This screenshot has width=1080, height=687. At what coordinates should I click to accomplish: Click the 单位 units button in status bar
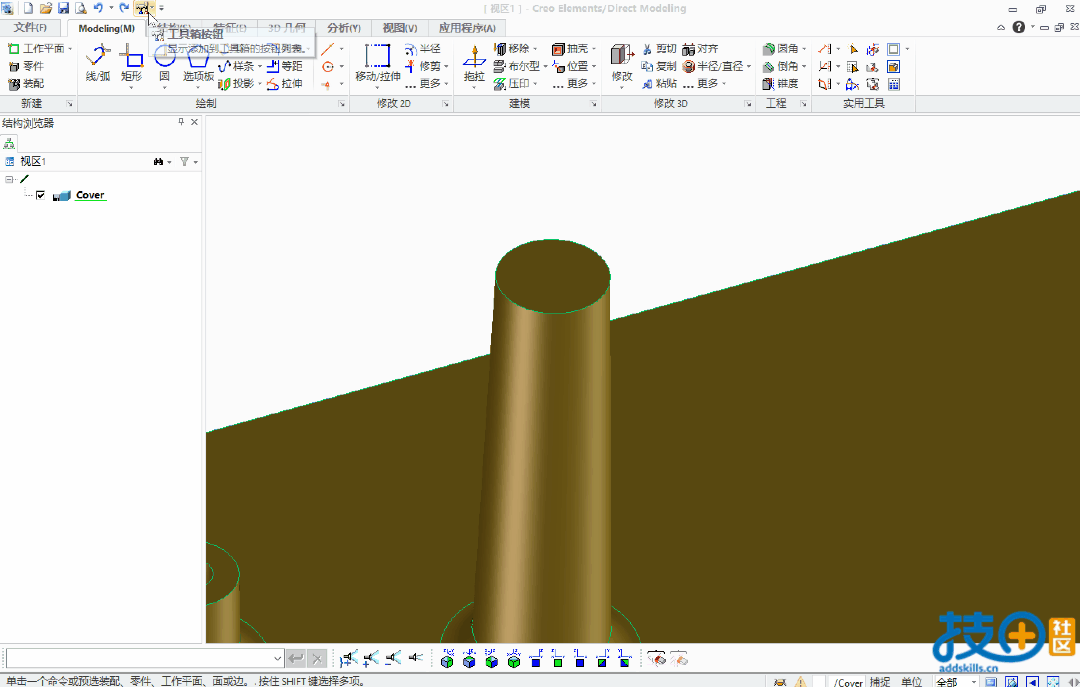pyautogui.click(x=911, y=681)
